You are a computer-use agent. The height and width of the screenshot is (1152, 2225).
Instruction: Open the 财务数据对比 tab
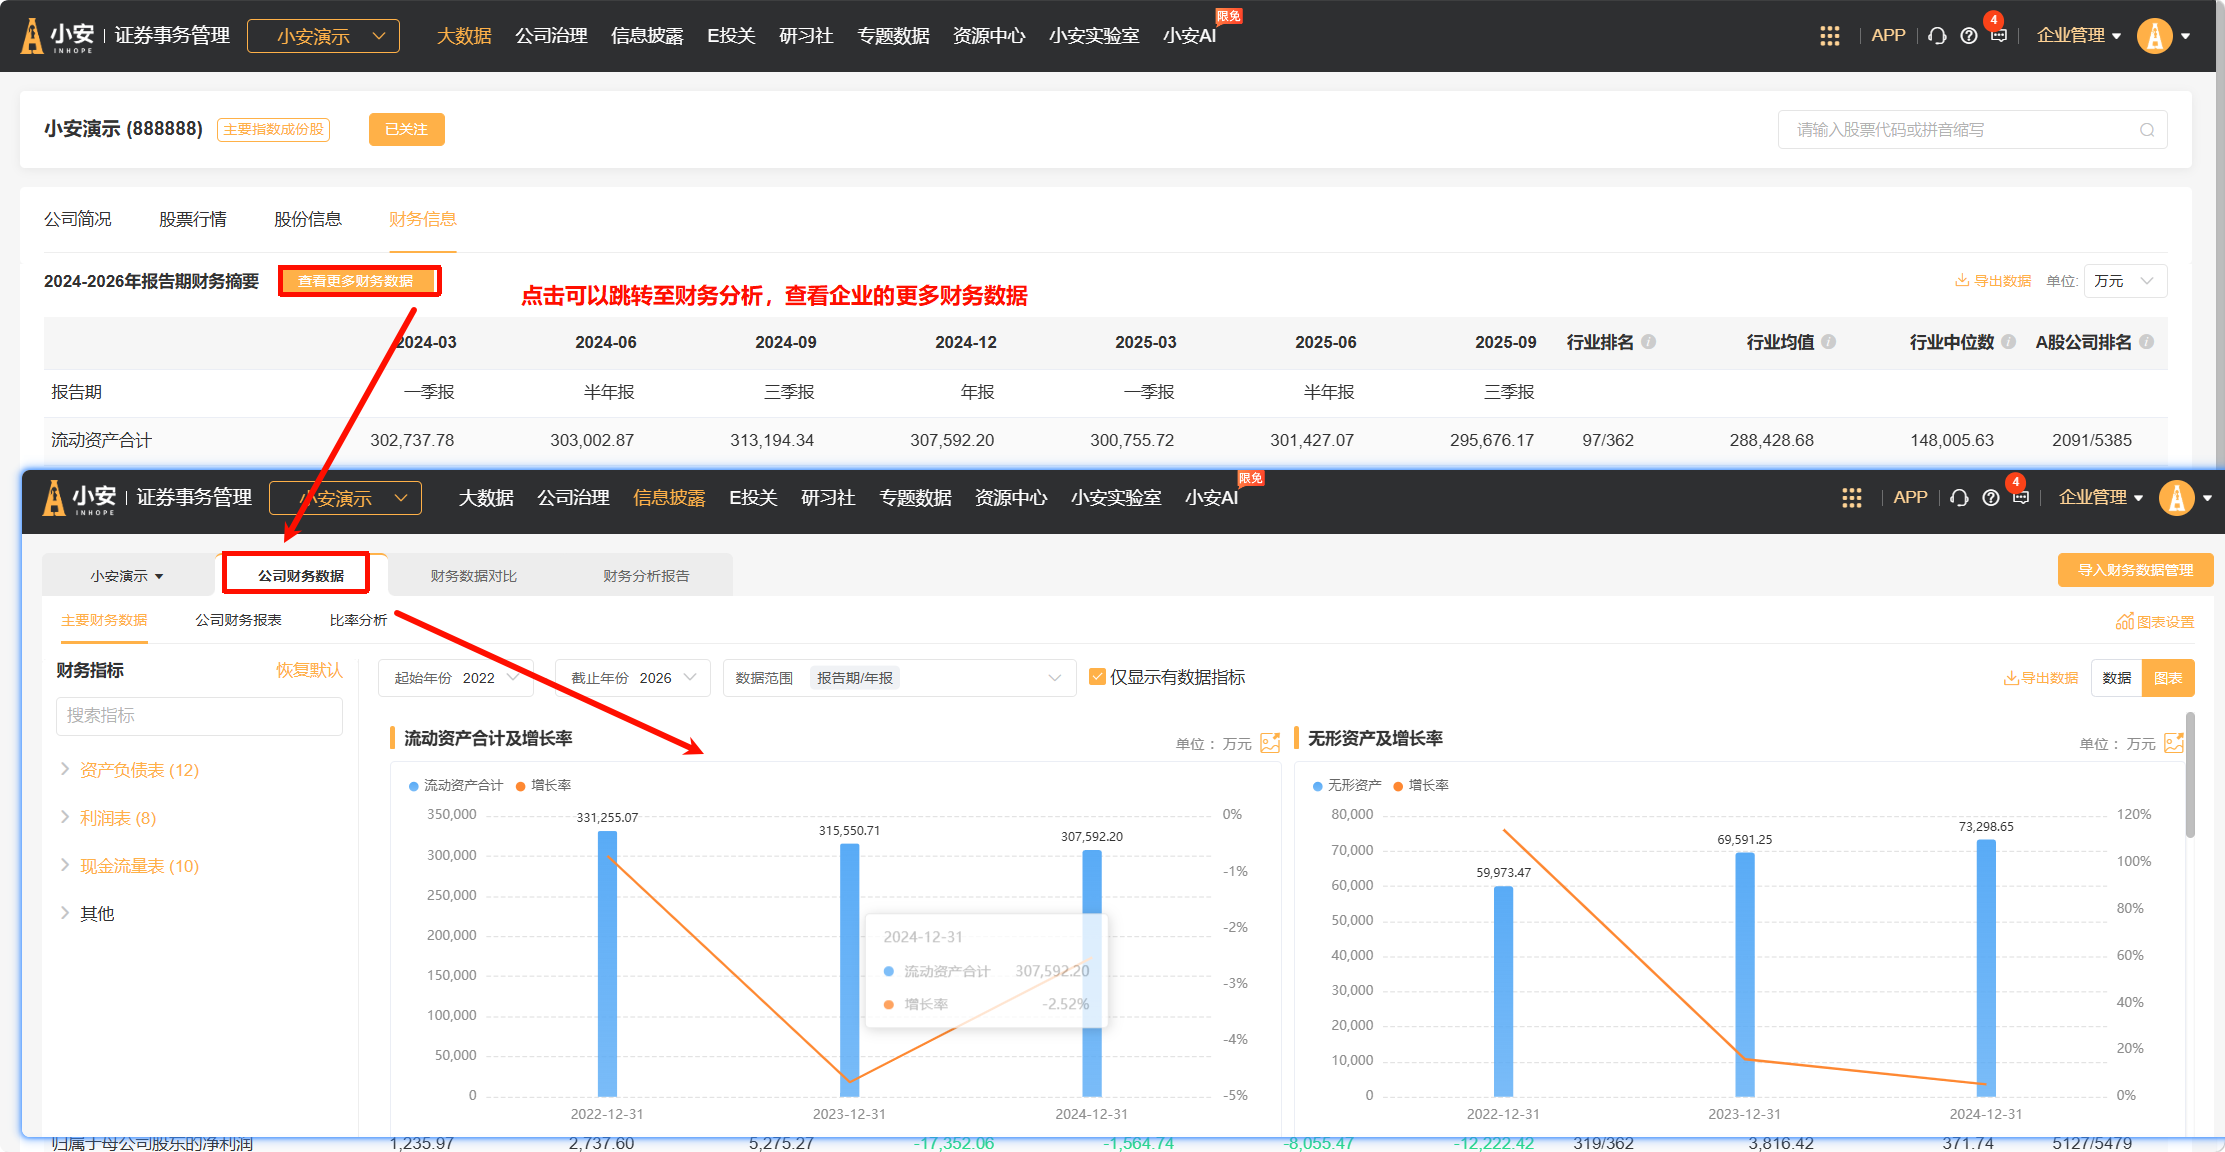(473, 576)
